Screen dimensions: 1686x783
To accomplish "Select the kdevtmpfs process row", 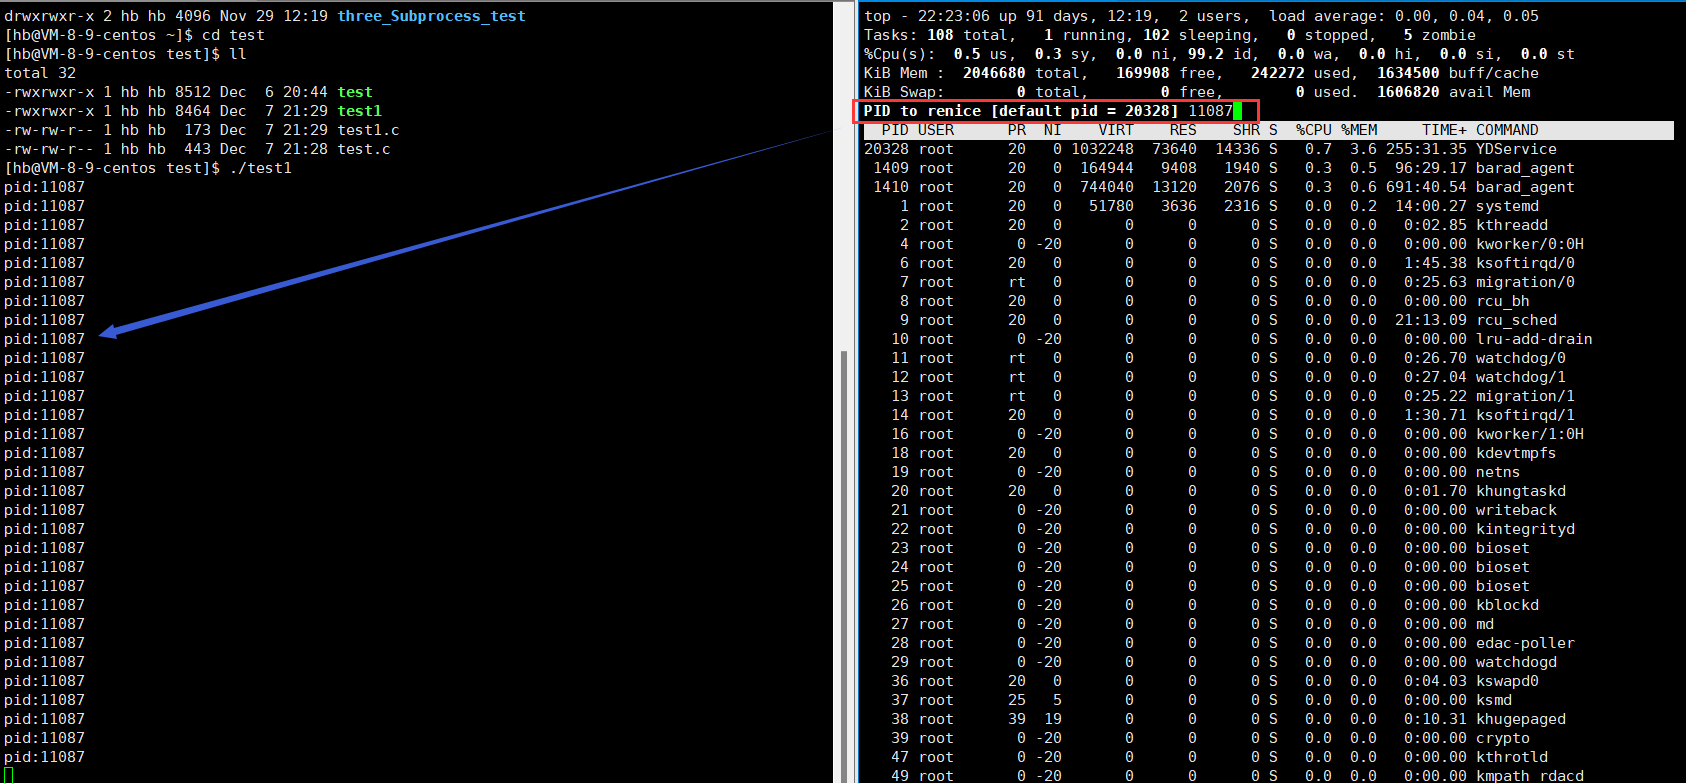I will coord(1268,453).
